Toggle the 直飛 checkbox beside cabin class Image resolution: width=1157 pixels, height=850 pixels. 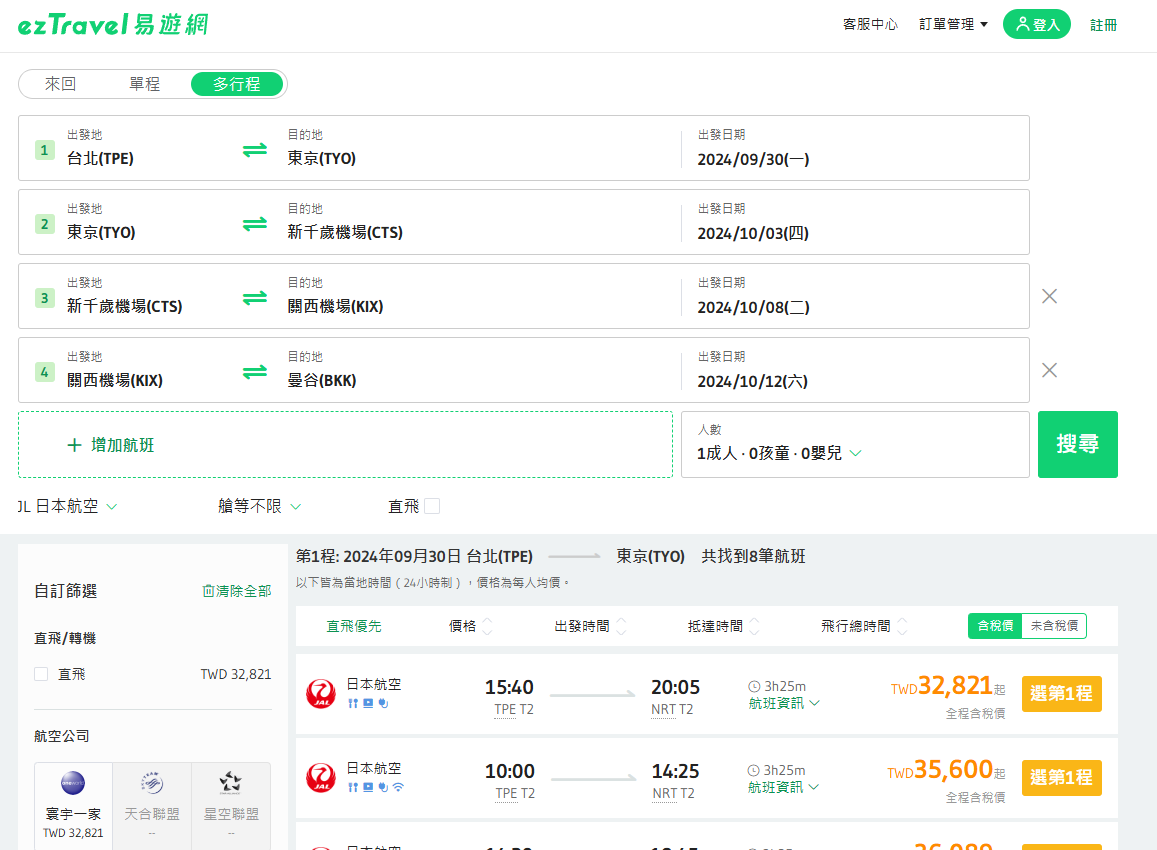[432, 506]
